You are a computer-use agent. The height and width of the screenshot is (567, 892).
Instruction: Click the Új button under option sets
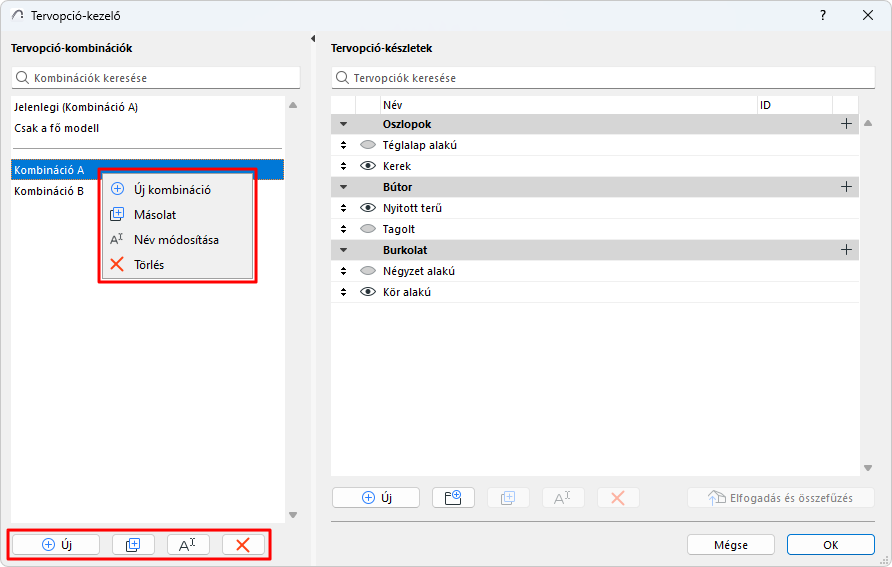tap(376, 498)
